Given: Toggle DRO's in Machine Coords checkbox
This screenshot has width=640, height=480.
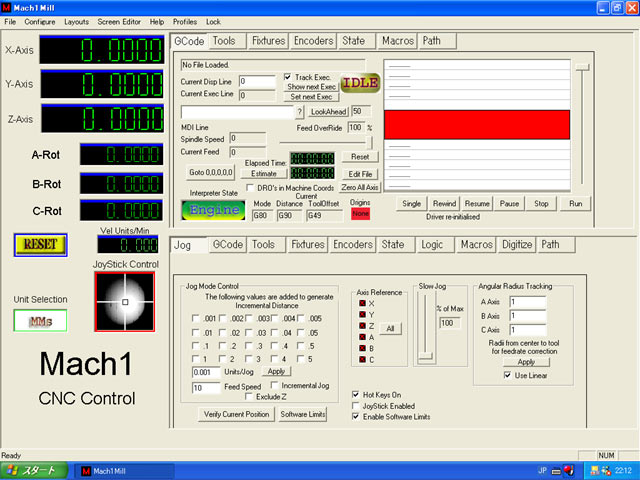Looking at the screenshot, I should coord(250,188).
